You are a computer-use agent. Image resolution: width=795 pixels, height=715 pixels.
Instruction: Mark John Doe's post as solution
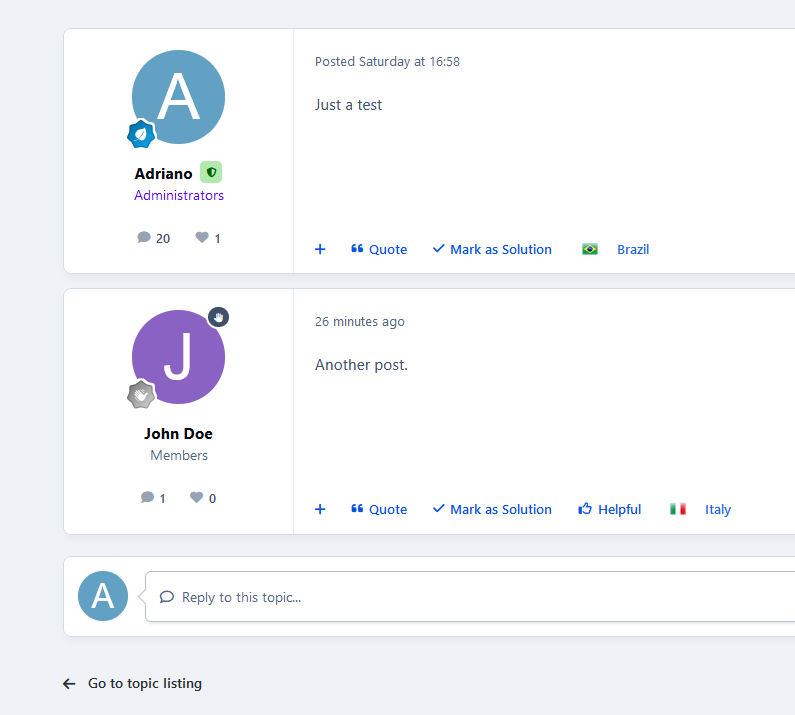coord(492,509)
